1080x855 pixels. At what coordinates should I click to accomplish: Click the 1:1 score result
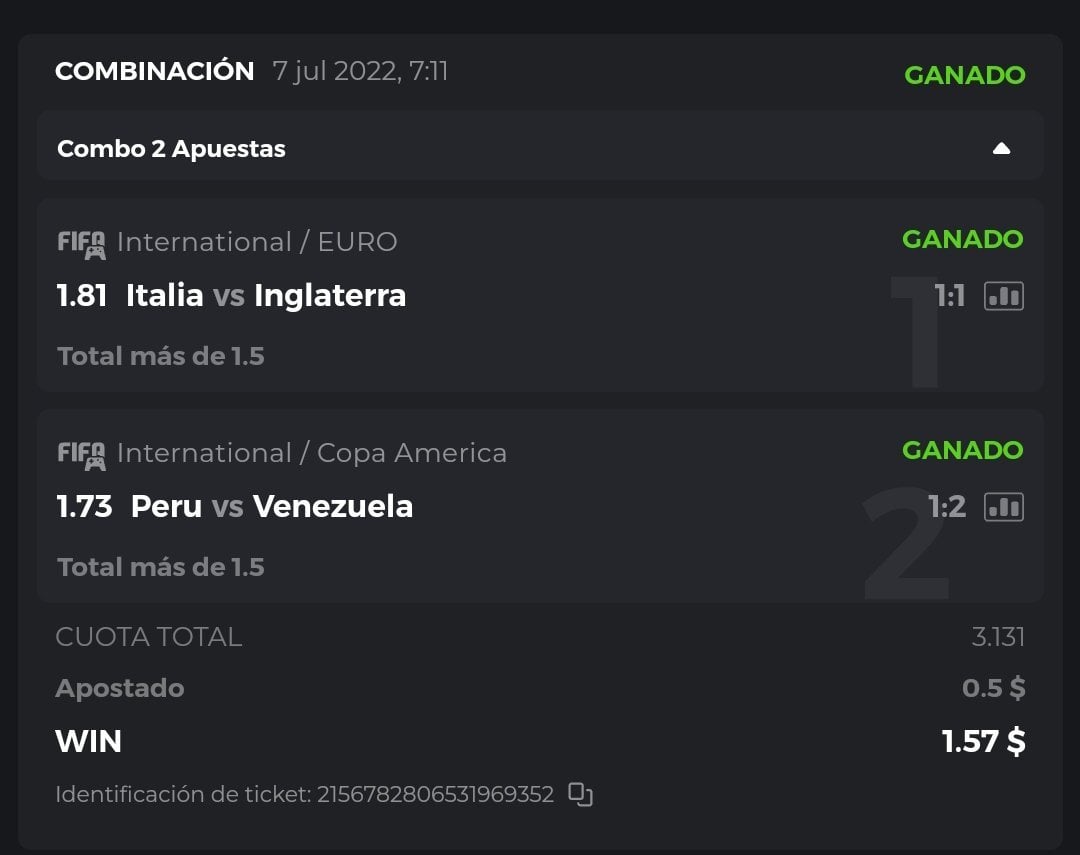click(949, 296)
